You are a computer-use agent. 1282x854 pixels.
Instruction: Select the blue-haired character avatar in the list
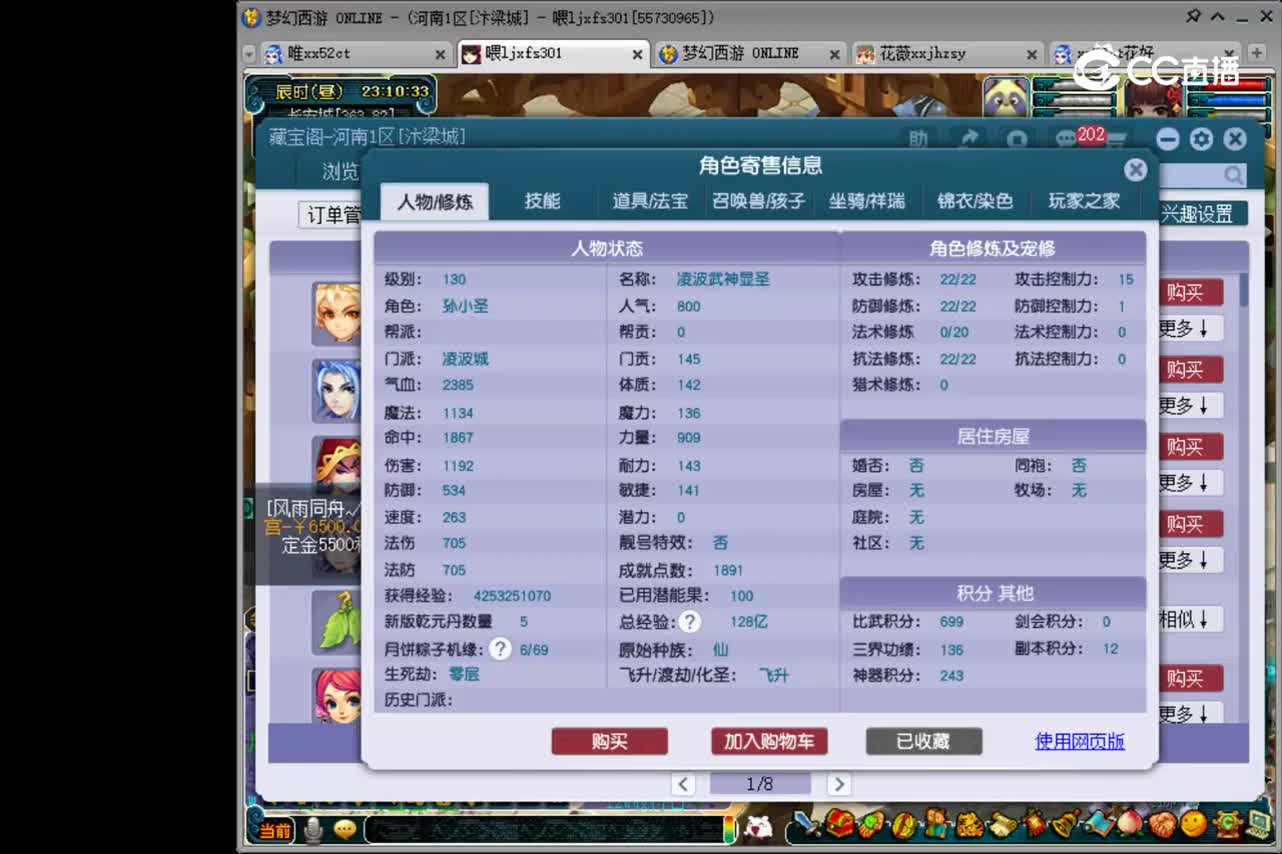coord(336,390)
